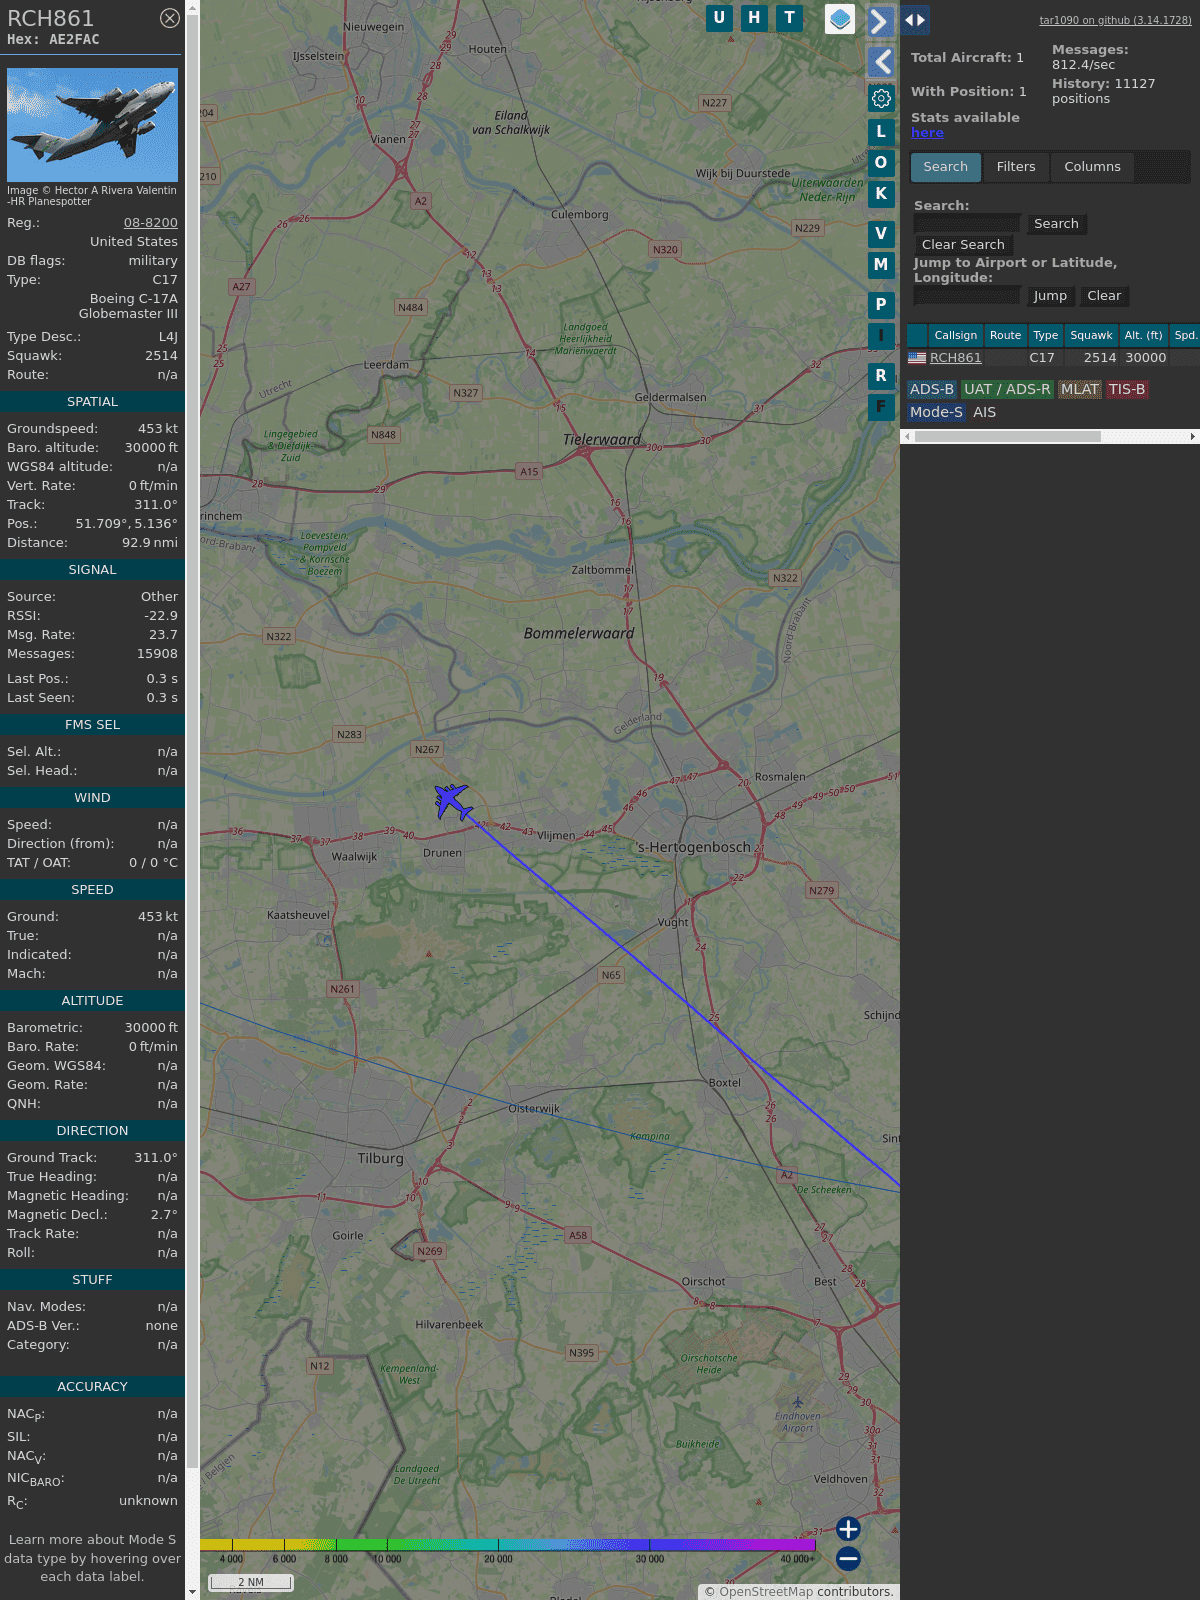Screen dimensions: 1200x1600
Task: Click the US flag in aircraft table
Action: 917,358
